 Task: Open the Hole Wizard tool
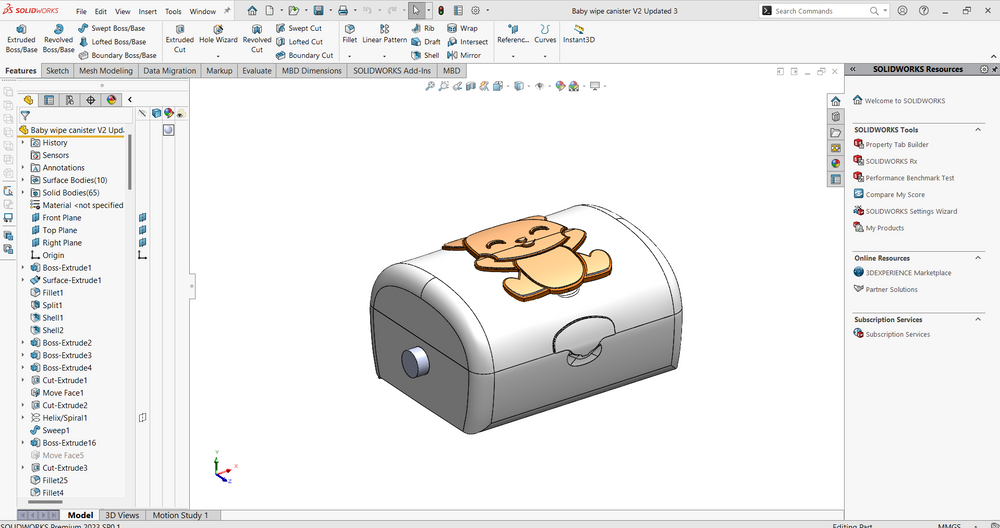point(218,34)
